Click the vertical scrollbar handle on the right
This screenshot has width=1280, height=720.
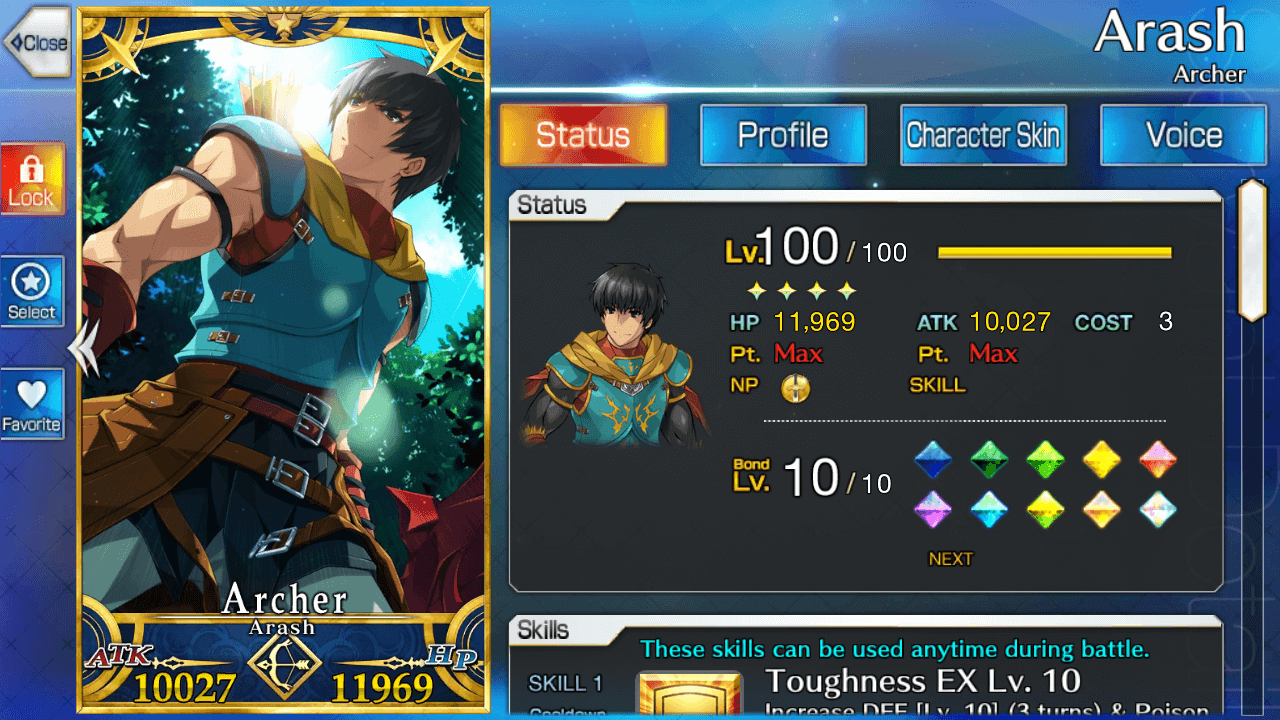click(1253, 250)
